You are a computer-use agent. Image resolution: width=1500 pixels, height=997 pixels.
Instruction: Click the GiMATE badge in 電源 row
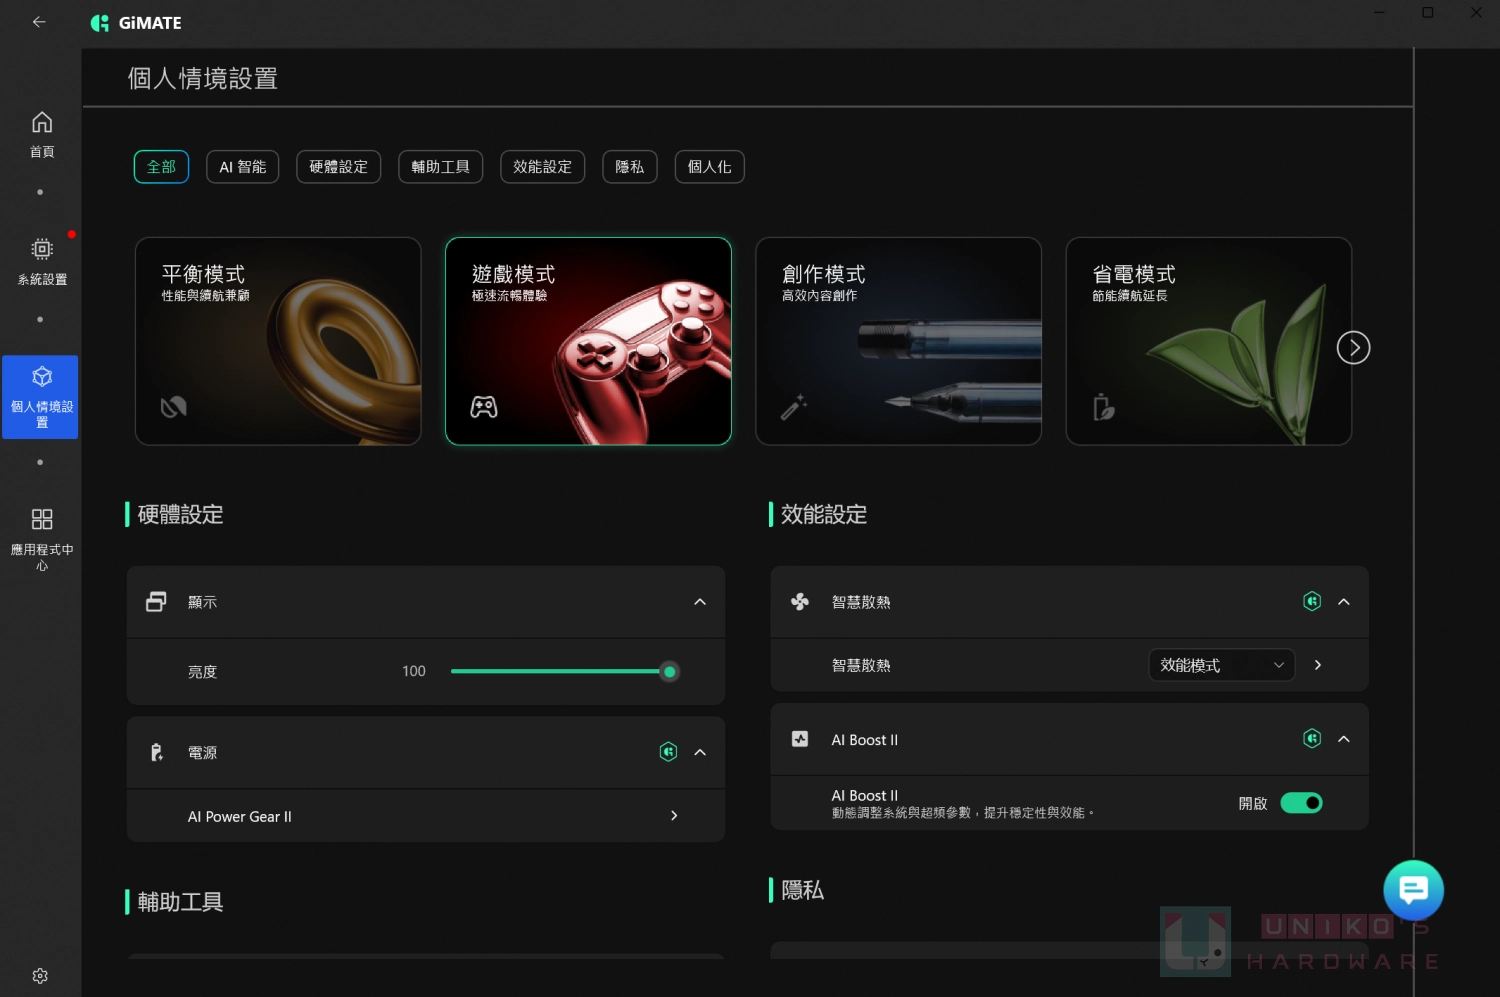[669, 752]
